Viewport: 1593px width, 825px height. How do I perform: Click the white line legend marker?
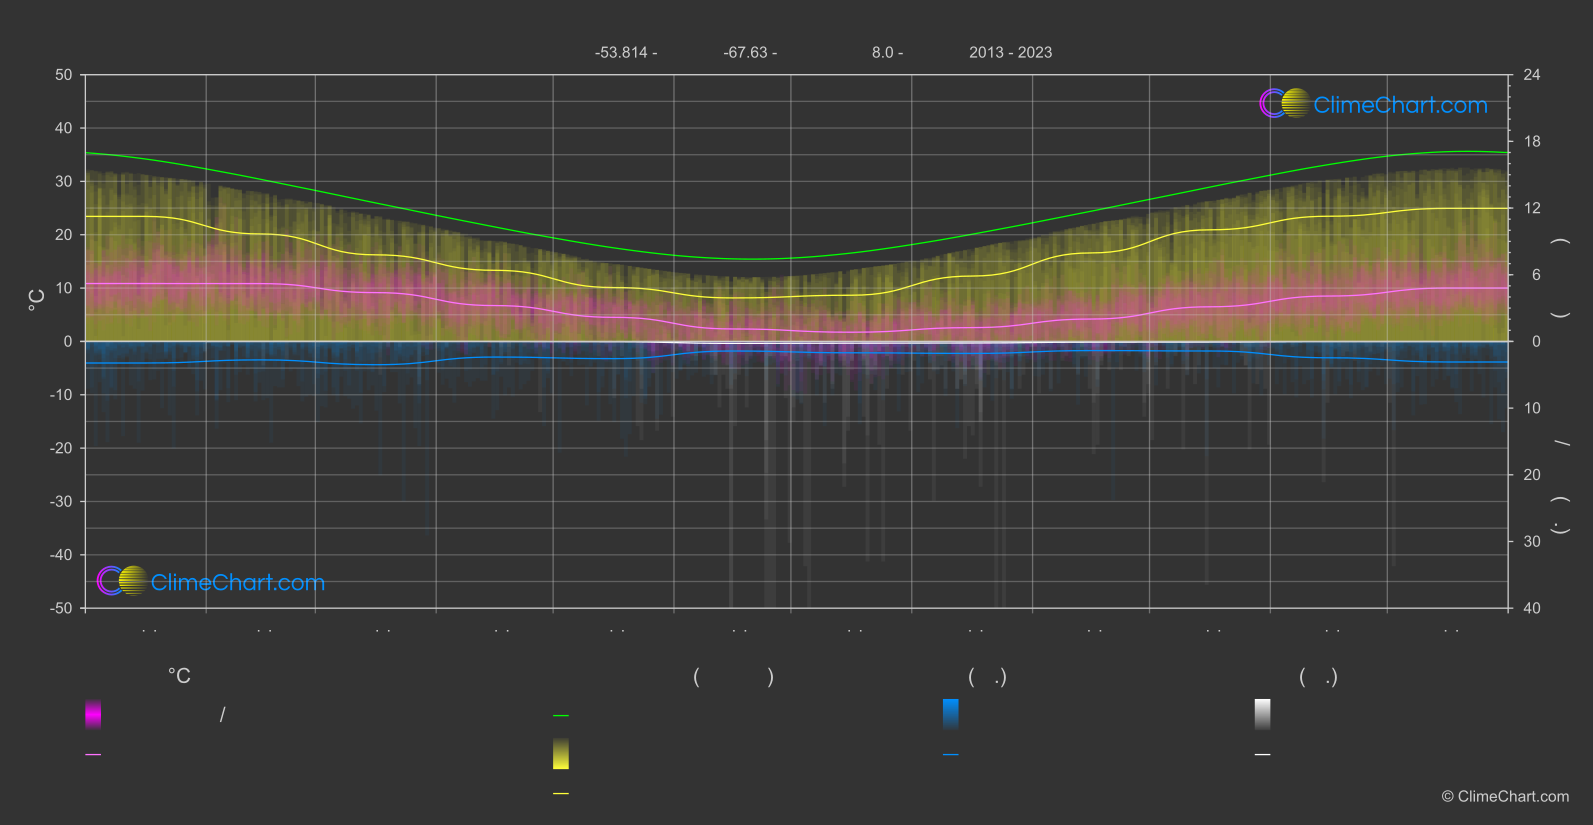1262,755
